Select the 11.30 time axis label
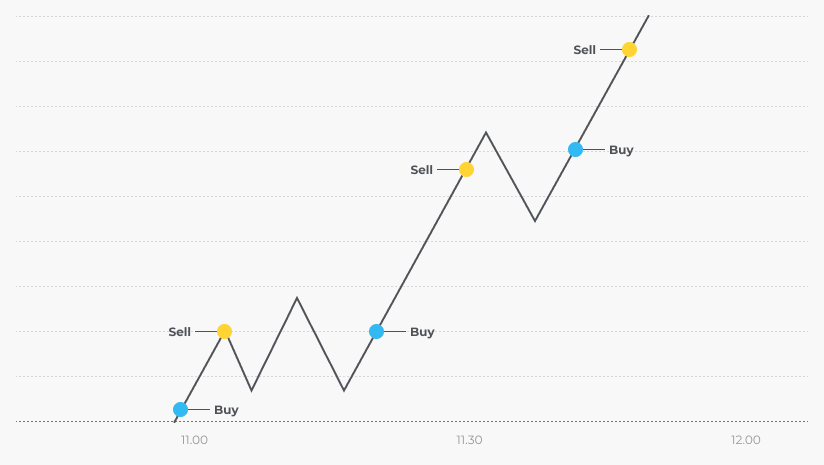The height and width of the screenshot is (465, 824). (469, 440)
